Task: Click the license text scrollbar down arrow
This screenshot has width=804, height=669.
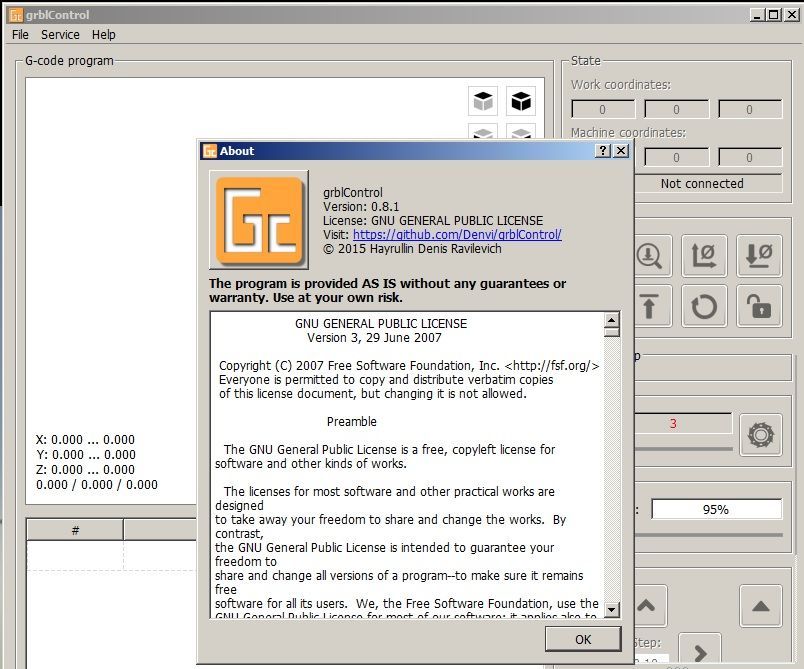Action: (x=611, y=611)
